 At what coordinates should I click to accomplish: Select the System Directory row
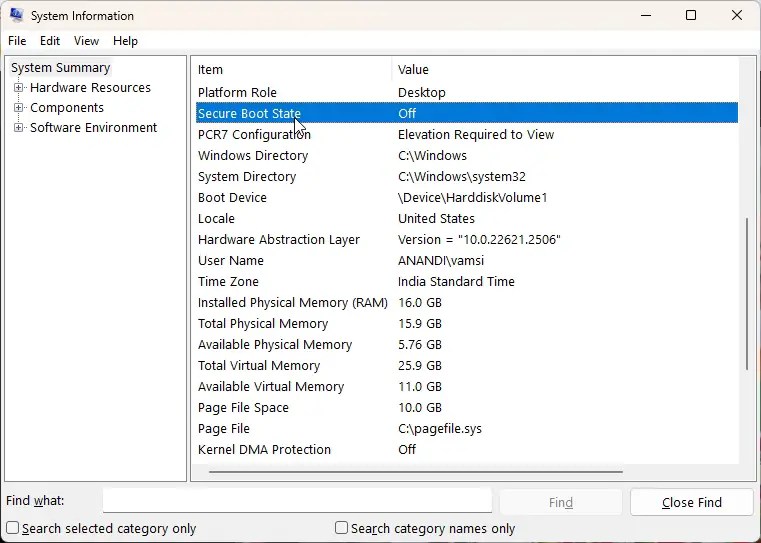(x=467, y=176)
